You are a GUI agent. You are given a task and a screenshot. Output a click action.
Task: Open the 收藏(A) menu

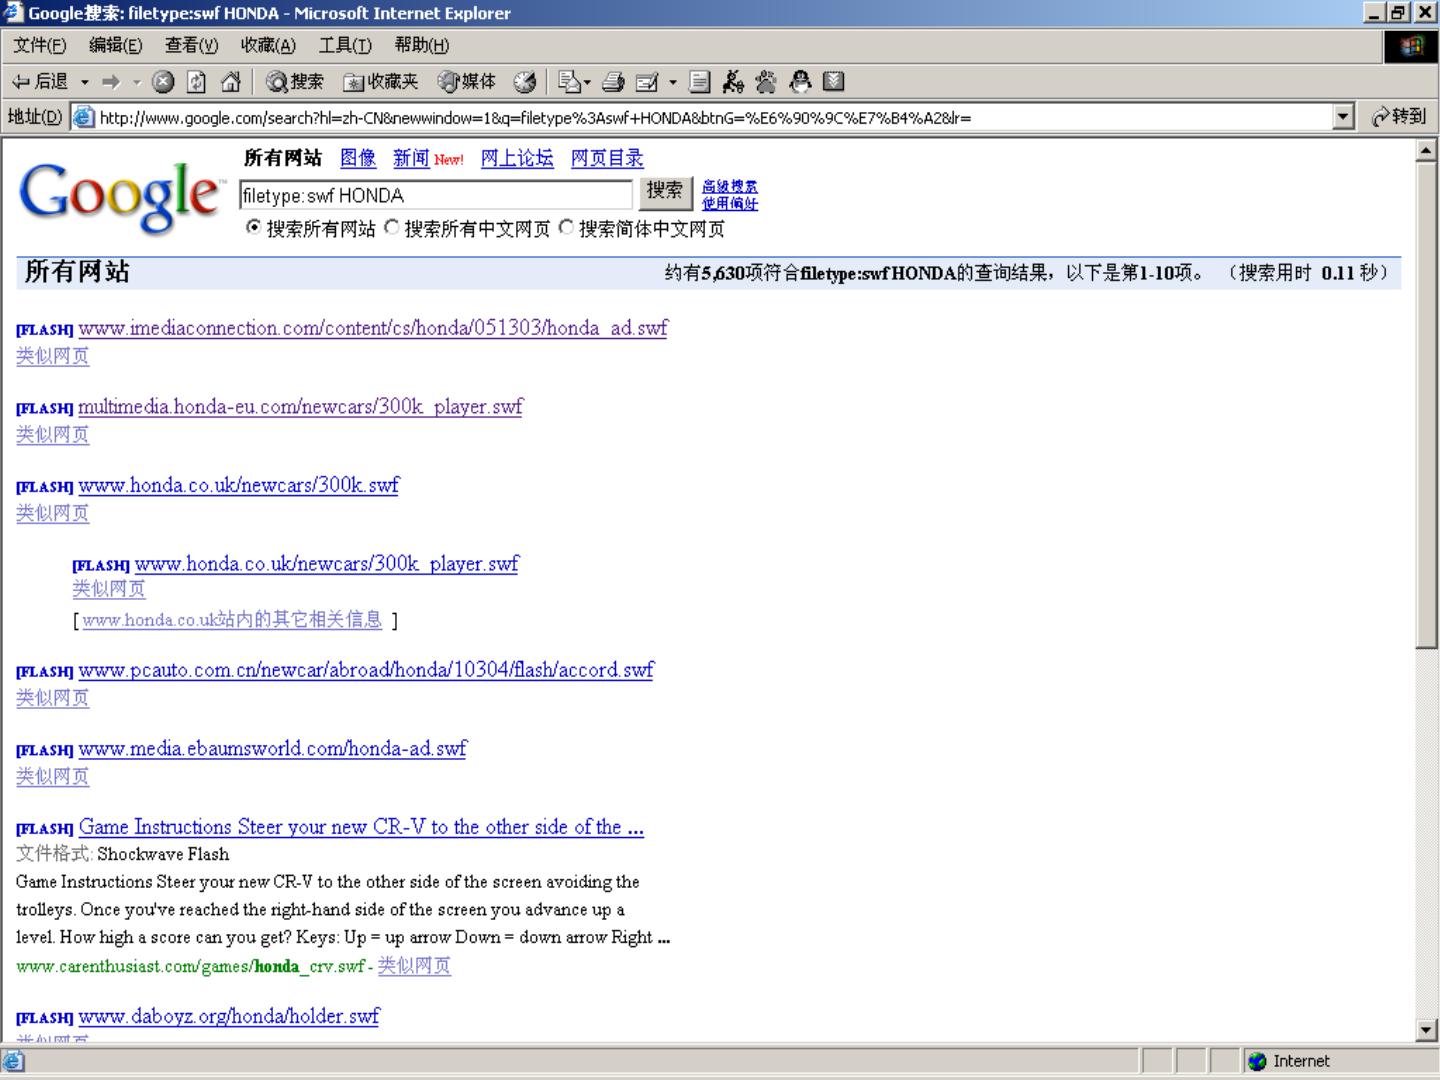268,46
